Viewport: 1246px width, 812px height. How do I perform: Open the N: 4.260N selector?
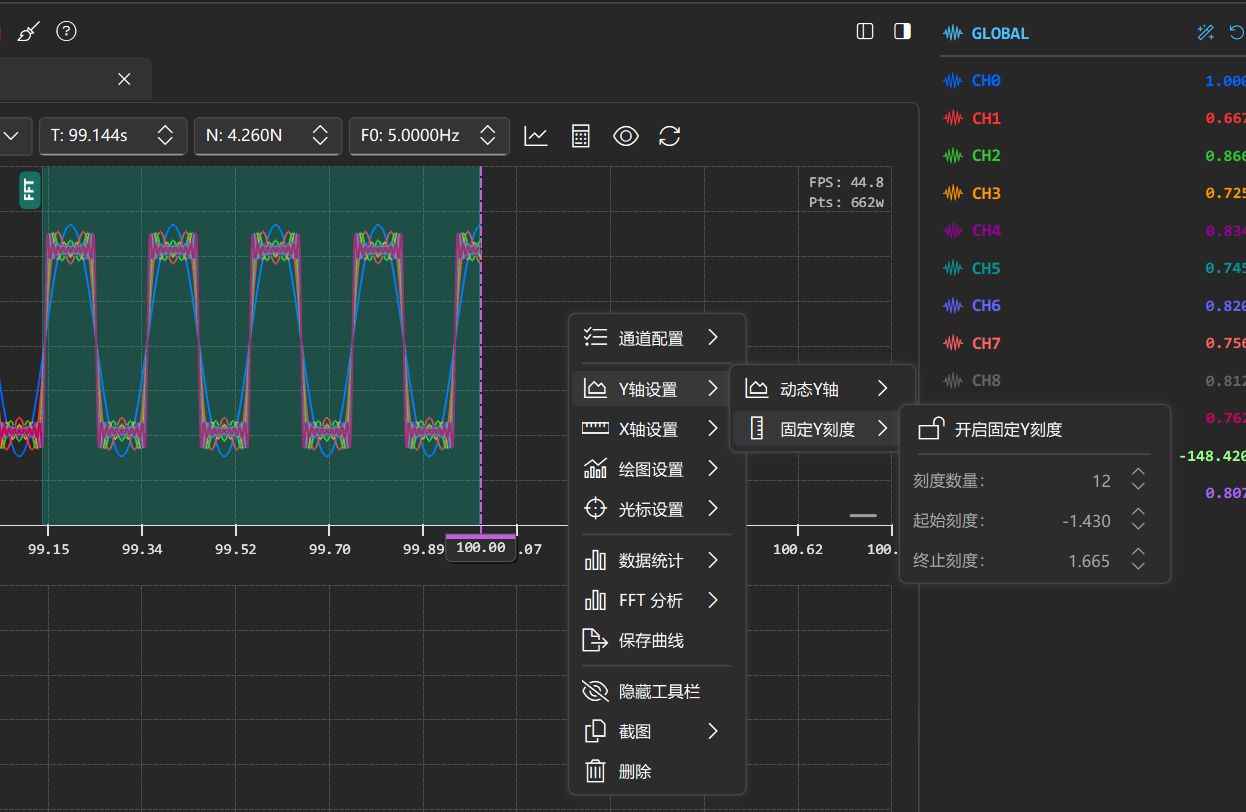[268, 136]
